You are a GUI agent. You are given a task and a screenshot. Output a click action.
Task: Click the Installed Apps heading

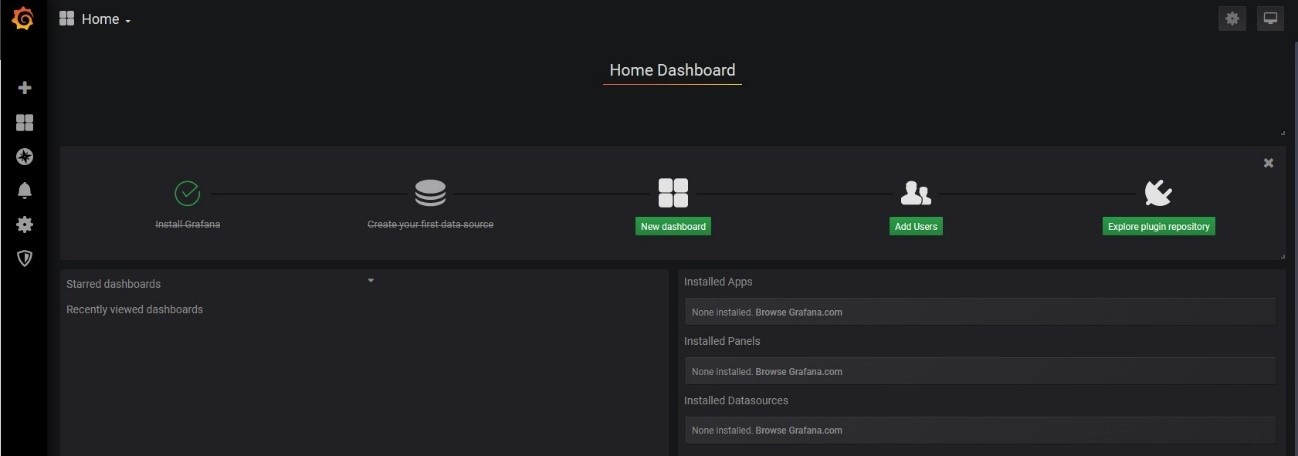click(718, 282)
